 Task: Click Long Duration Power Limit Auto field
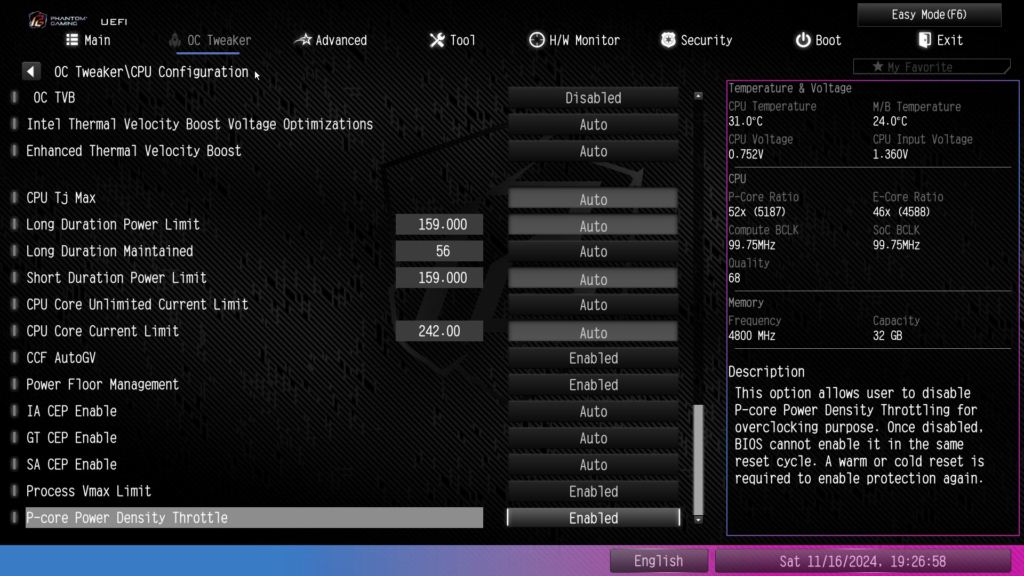[x=593, y=226]
